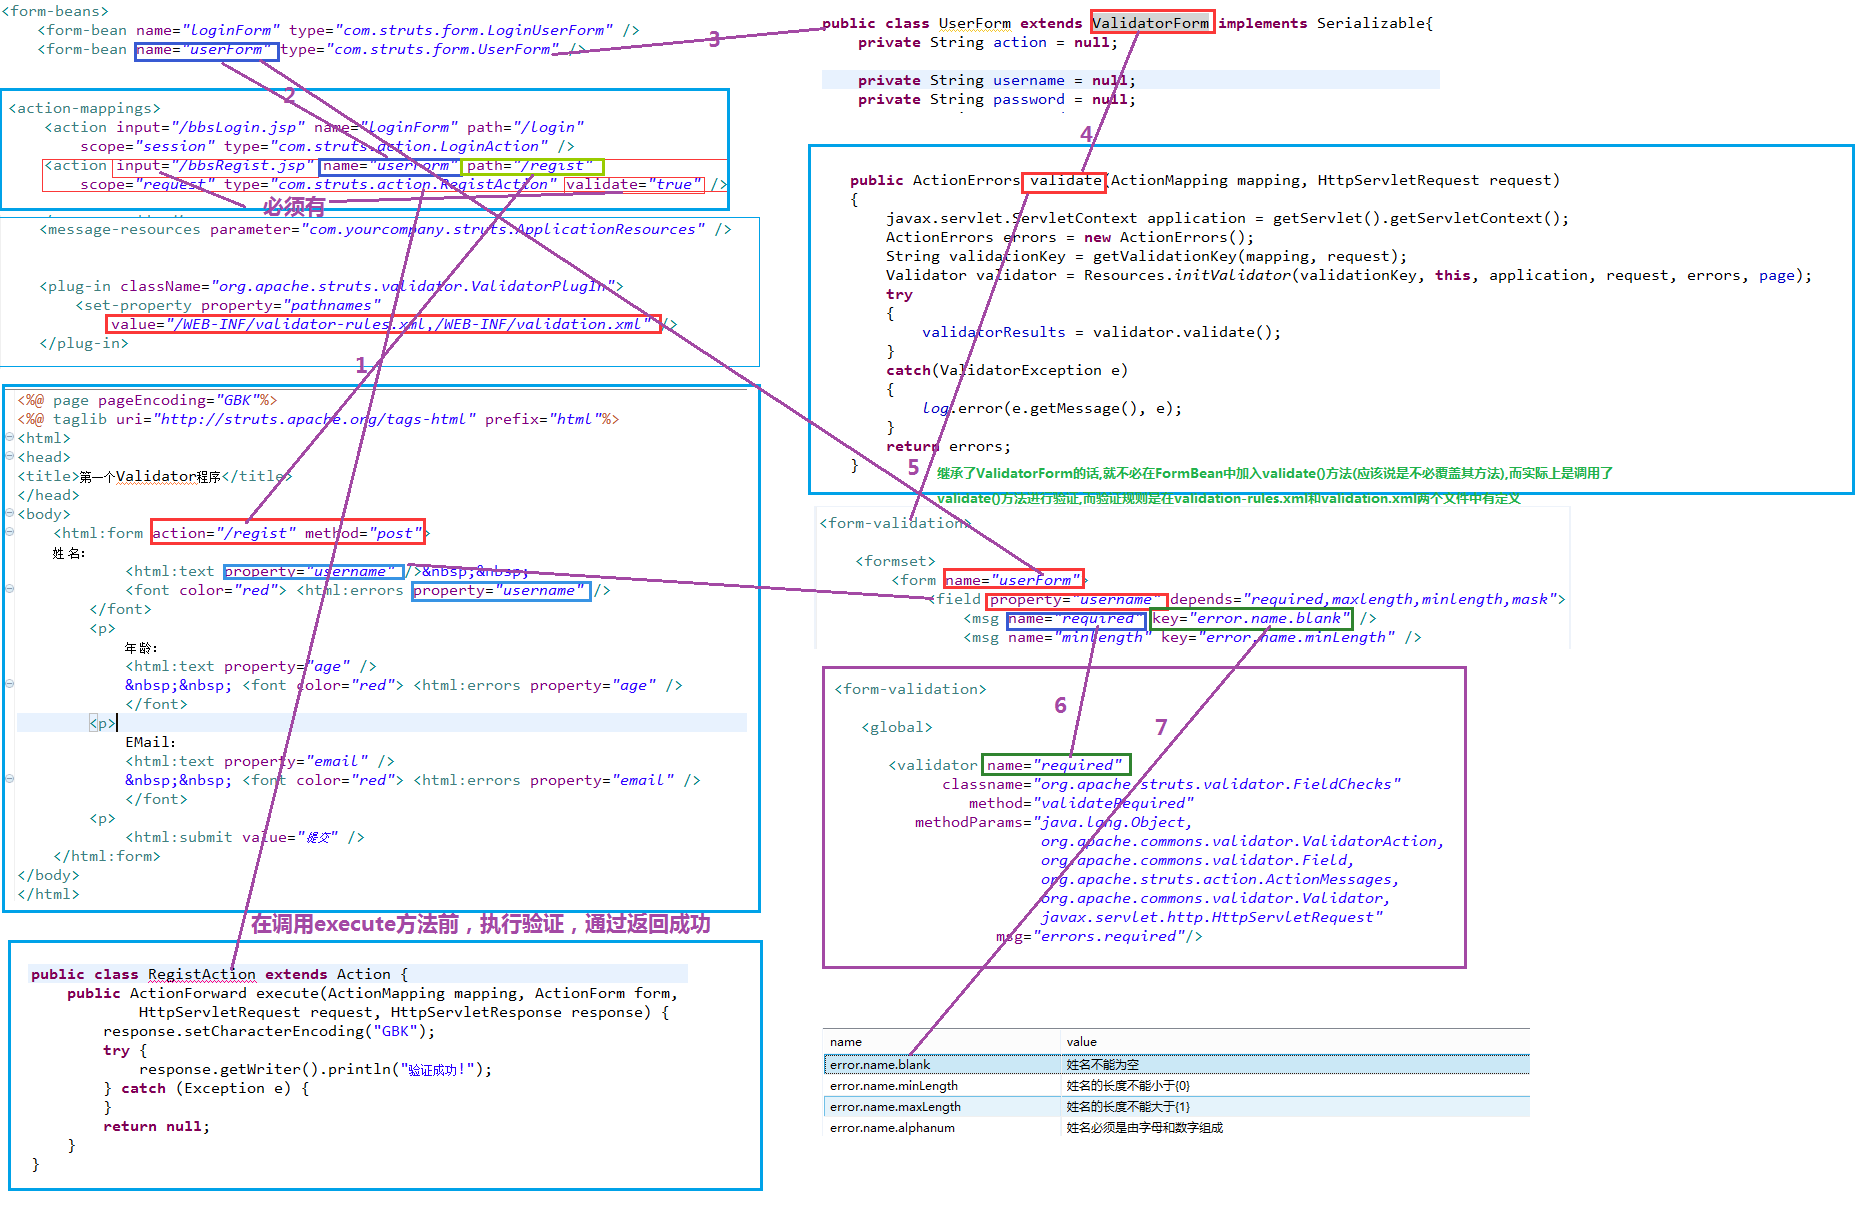Click the message-resources parameter line
This screenshot has width=1872, height=1208.
[x=385, y=229]
